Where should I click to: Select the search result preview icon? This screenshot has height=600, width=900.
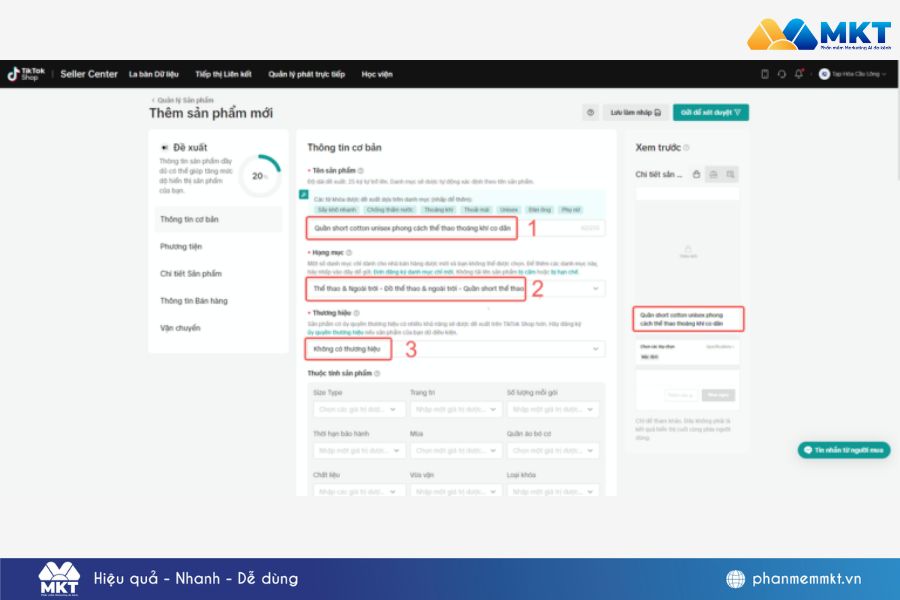click(730, 175)
